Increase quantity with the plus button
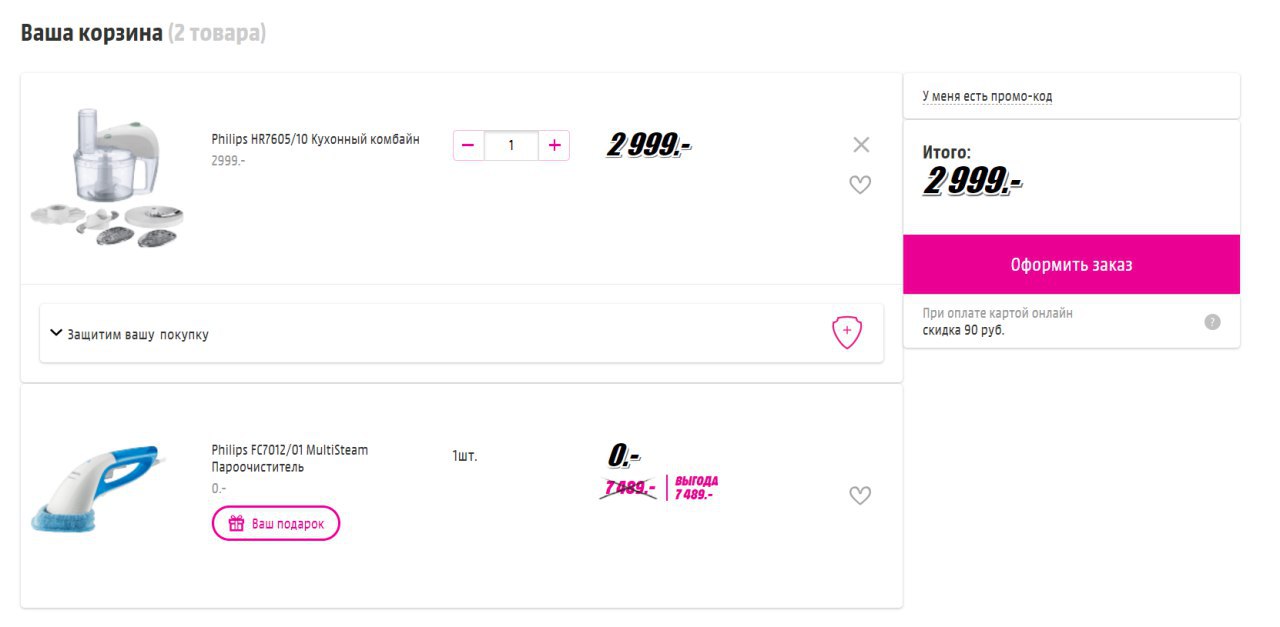The height and width of the screenshot is (627, 1280). (554, 145)
